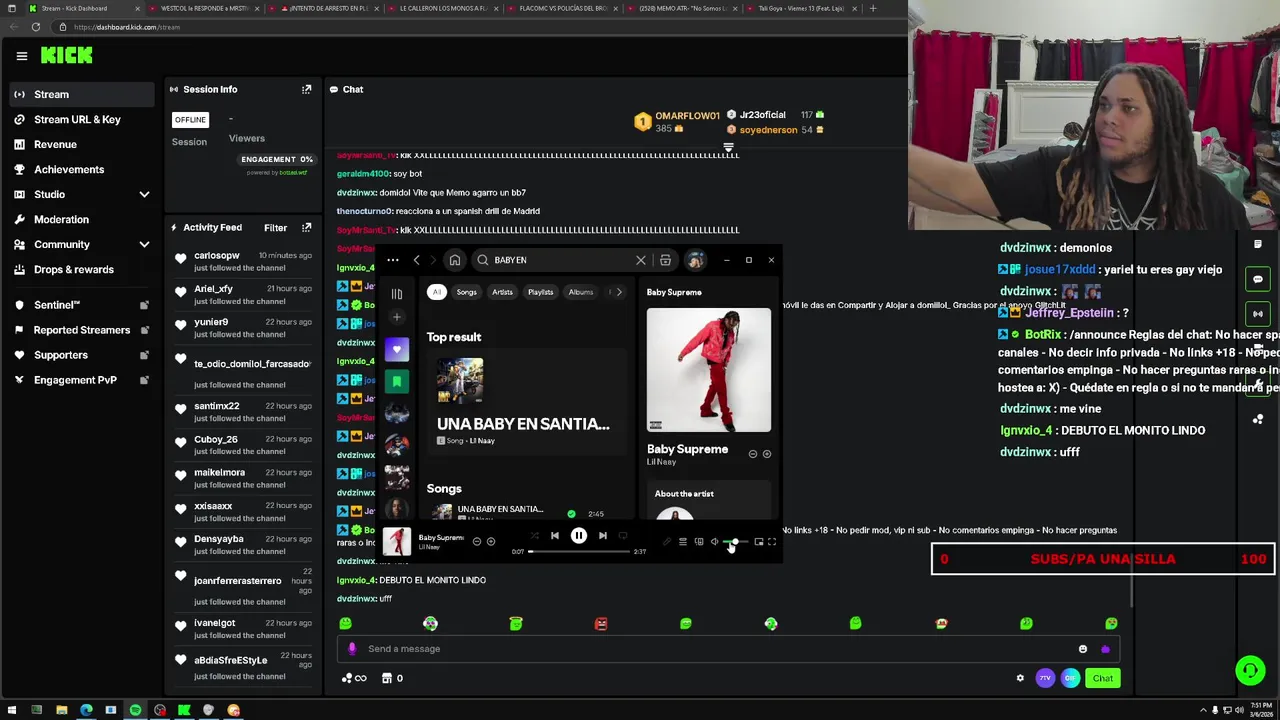Select the Playlists filter chip
Screen dimensions: 1280x720
(x=540, y=292)
